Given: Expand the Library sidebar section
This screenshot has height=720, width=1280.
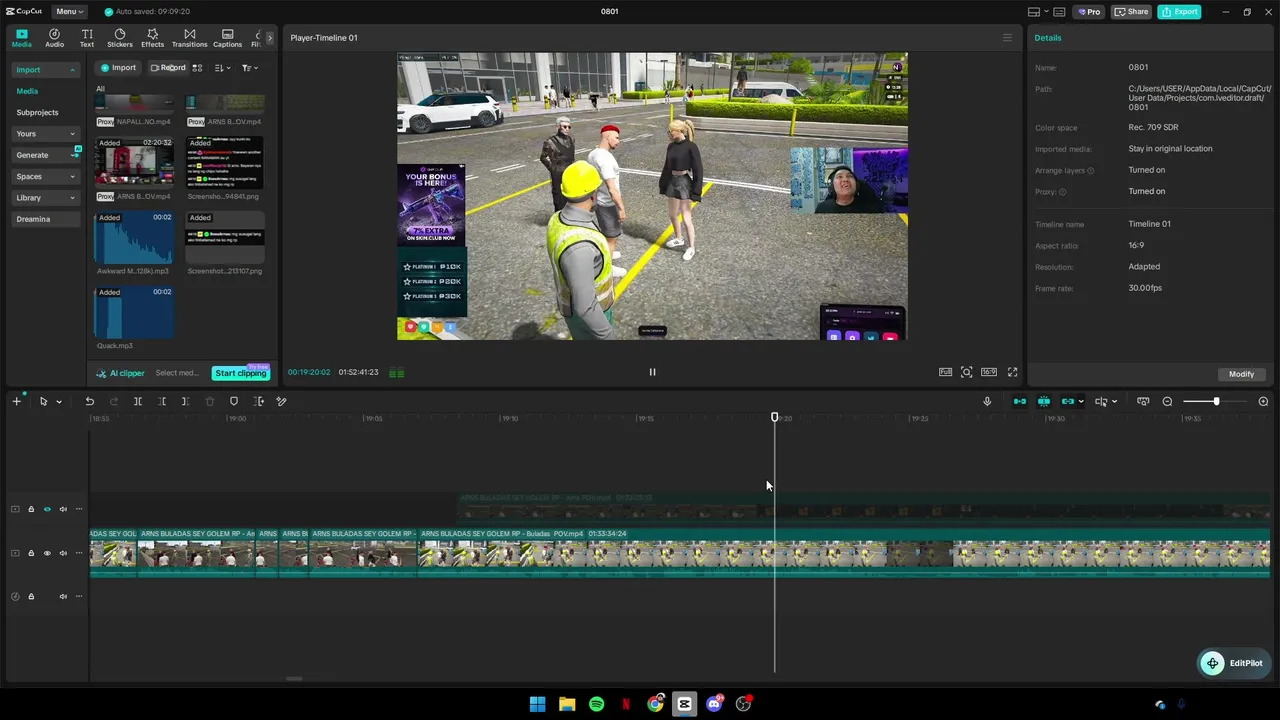Looking at the screenshot, I should pyautogui.click(x=46, y=198).
